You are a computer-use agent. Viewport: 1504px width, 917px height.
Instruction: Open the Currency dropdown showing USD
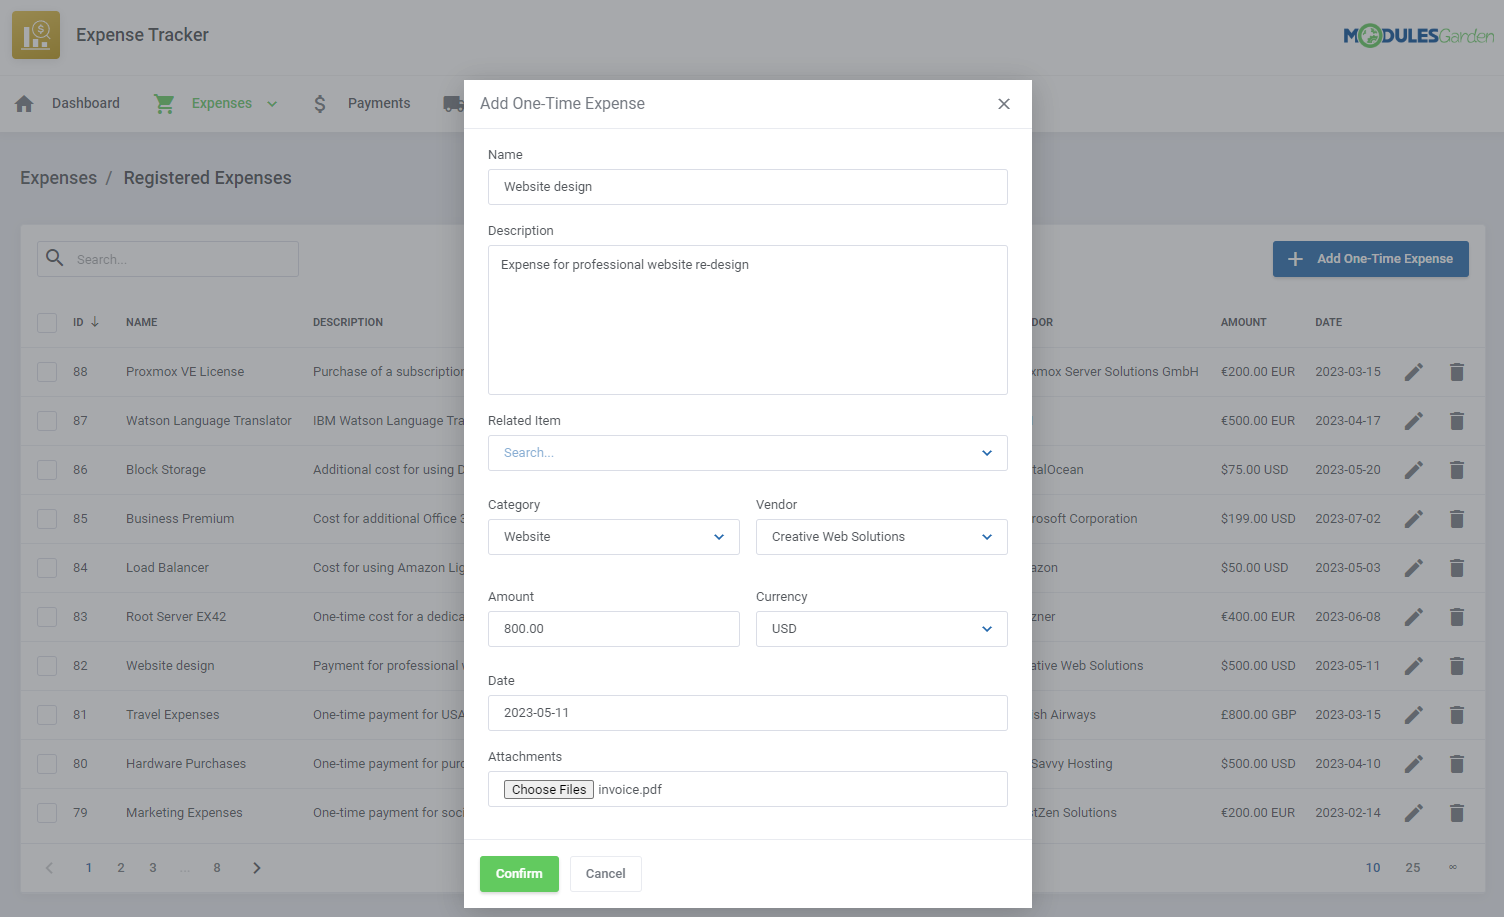881,629
